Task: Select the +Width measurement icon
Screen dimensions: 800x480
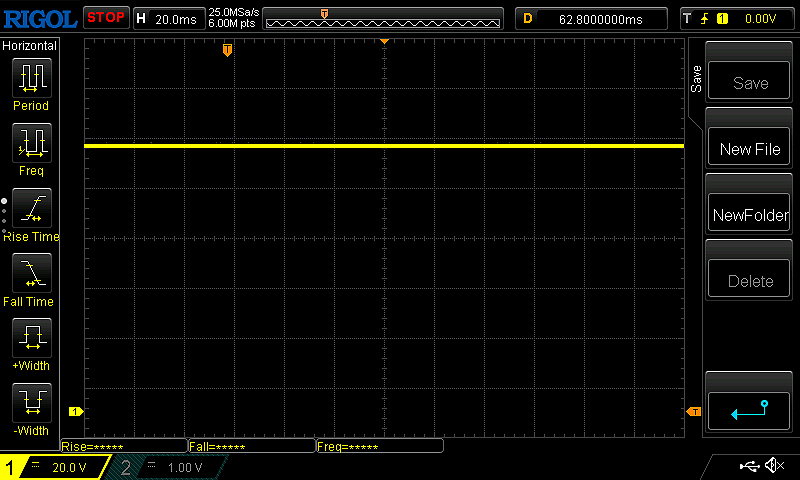Action: tap(32, 338)
